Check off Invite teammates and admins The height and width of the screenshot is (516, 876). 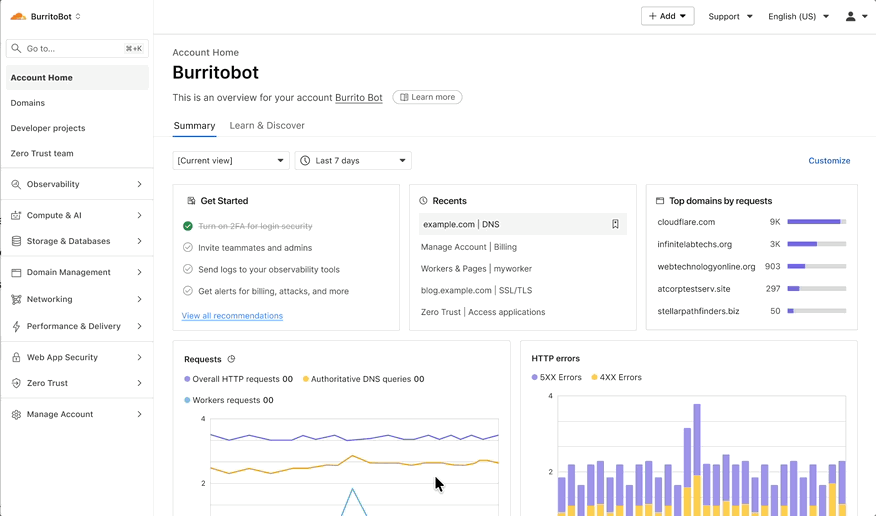(x=188, y=247)
